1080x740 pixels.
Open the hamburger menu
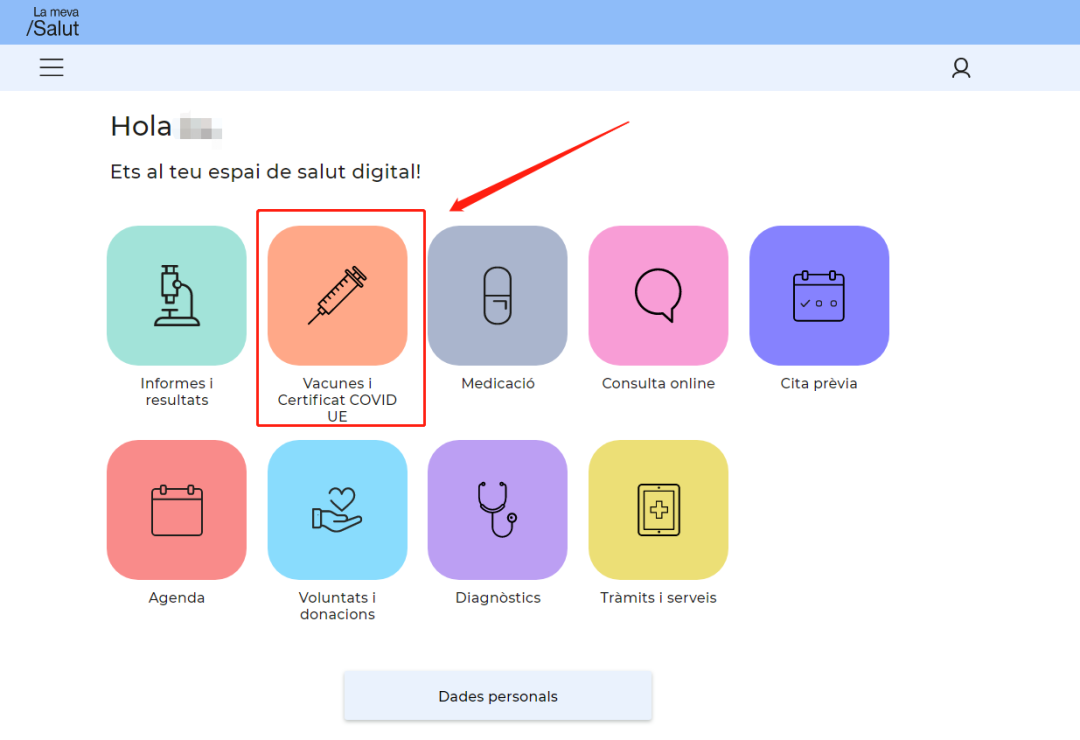pyautogui.click(x=52, y=68)
